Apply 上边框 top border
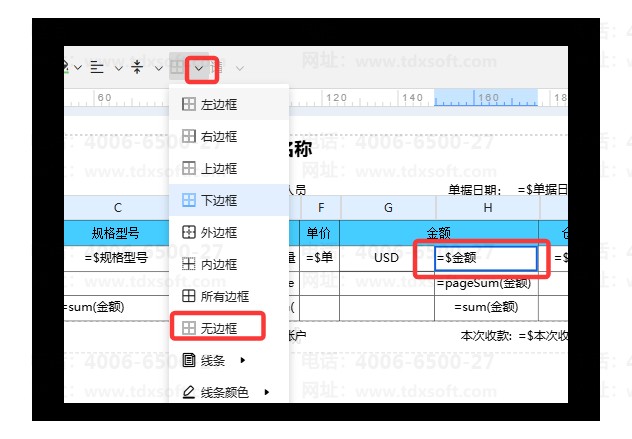The height and width of the screenshot is (439, 632). pos(218,168)
